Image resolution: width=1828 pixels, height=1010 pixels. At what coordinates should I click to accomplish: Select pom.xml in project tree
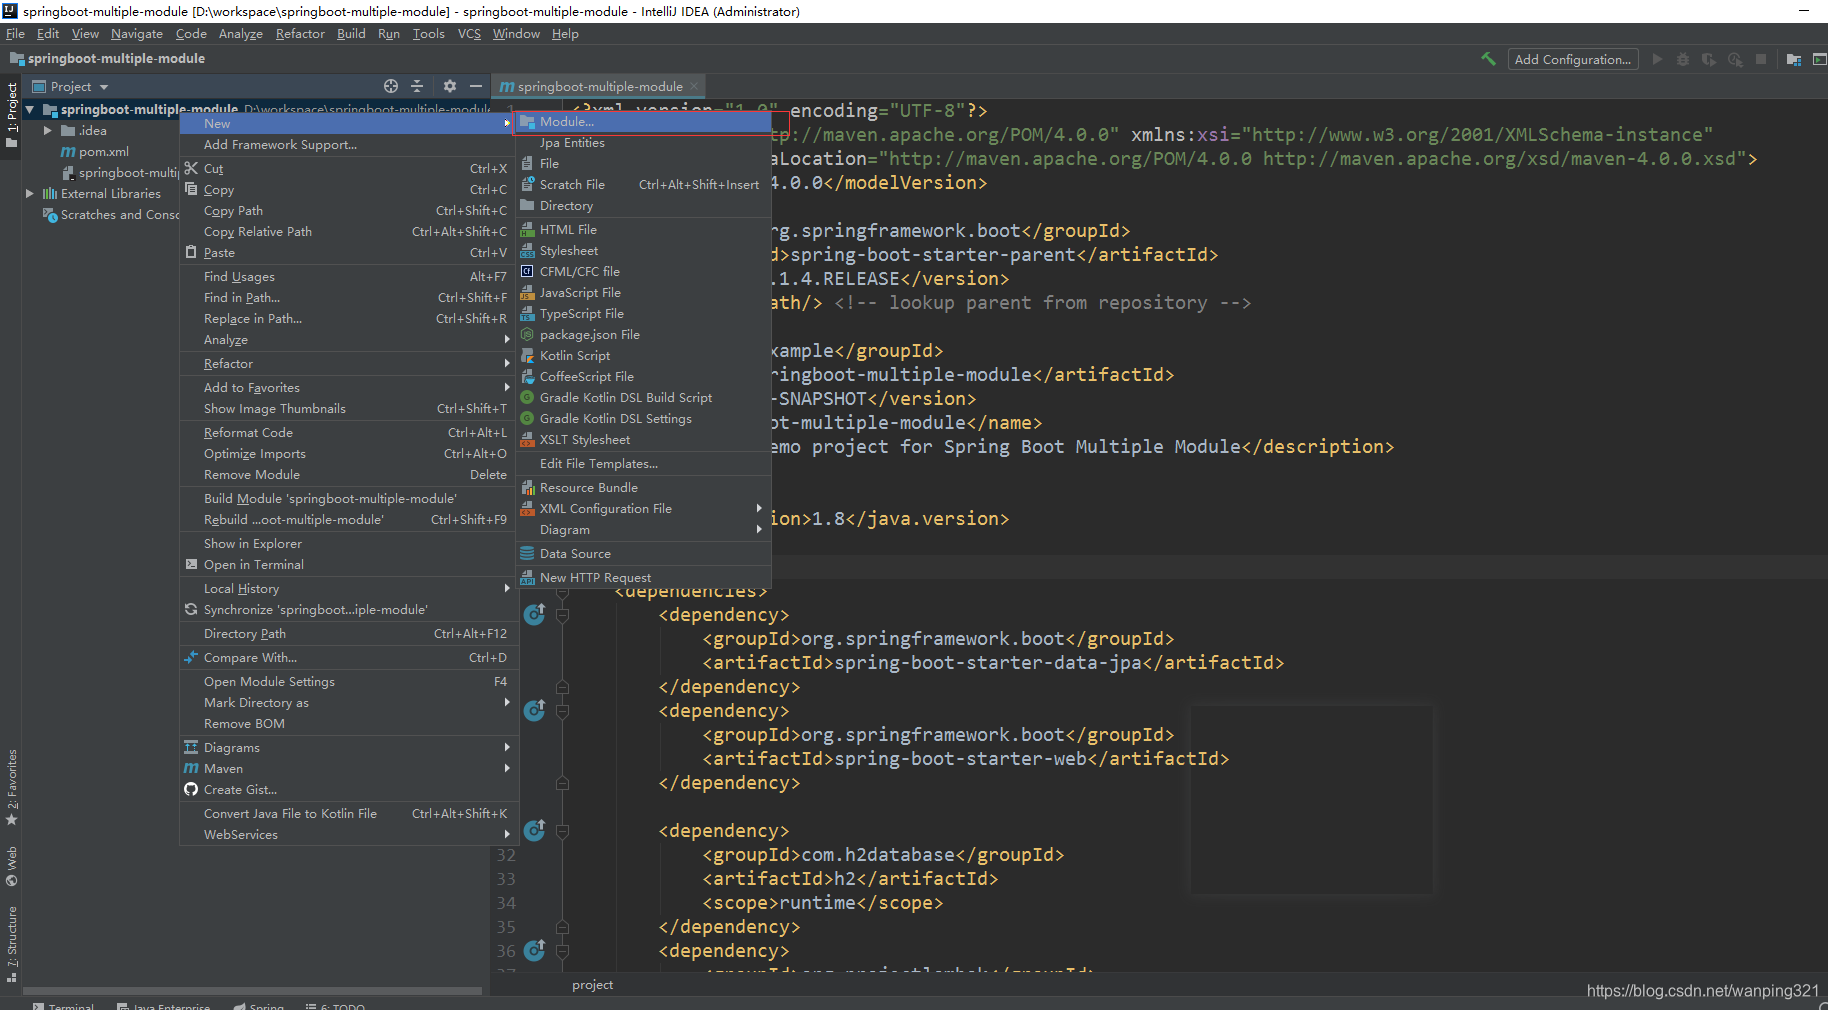click(103, 152)
